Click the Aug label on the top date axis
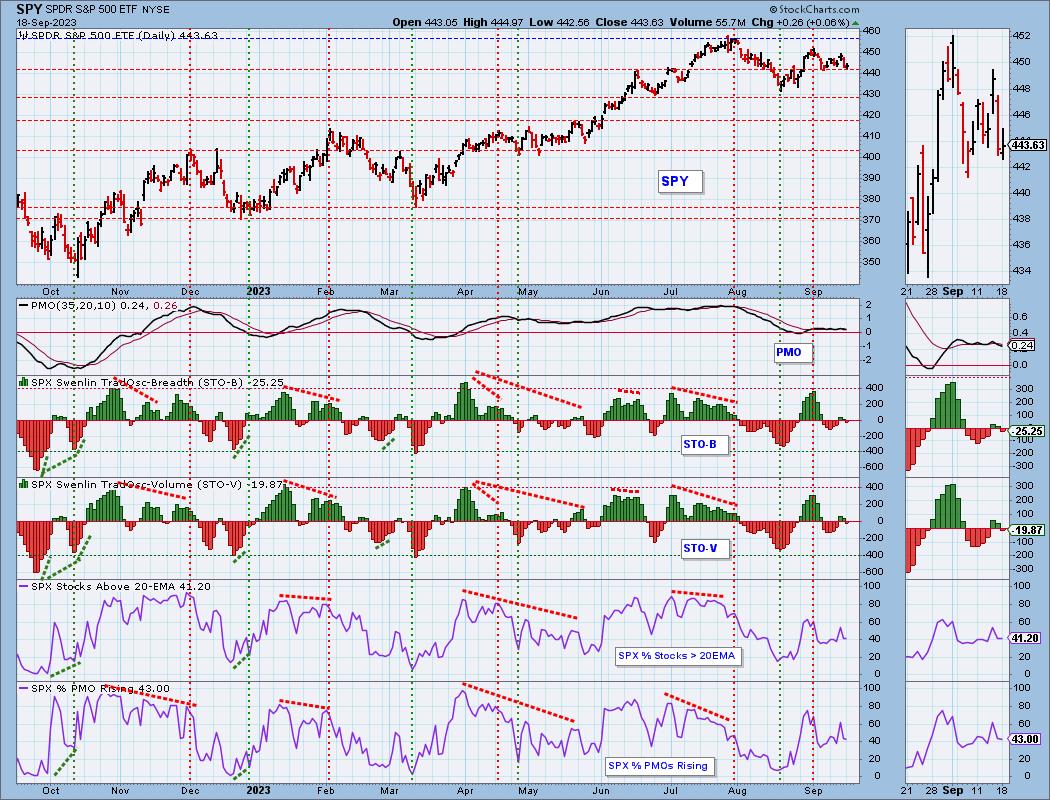This screenshot has height=800, width=1050. pyautogui.click(x=737, y=292)
